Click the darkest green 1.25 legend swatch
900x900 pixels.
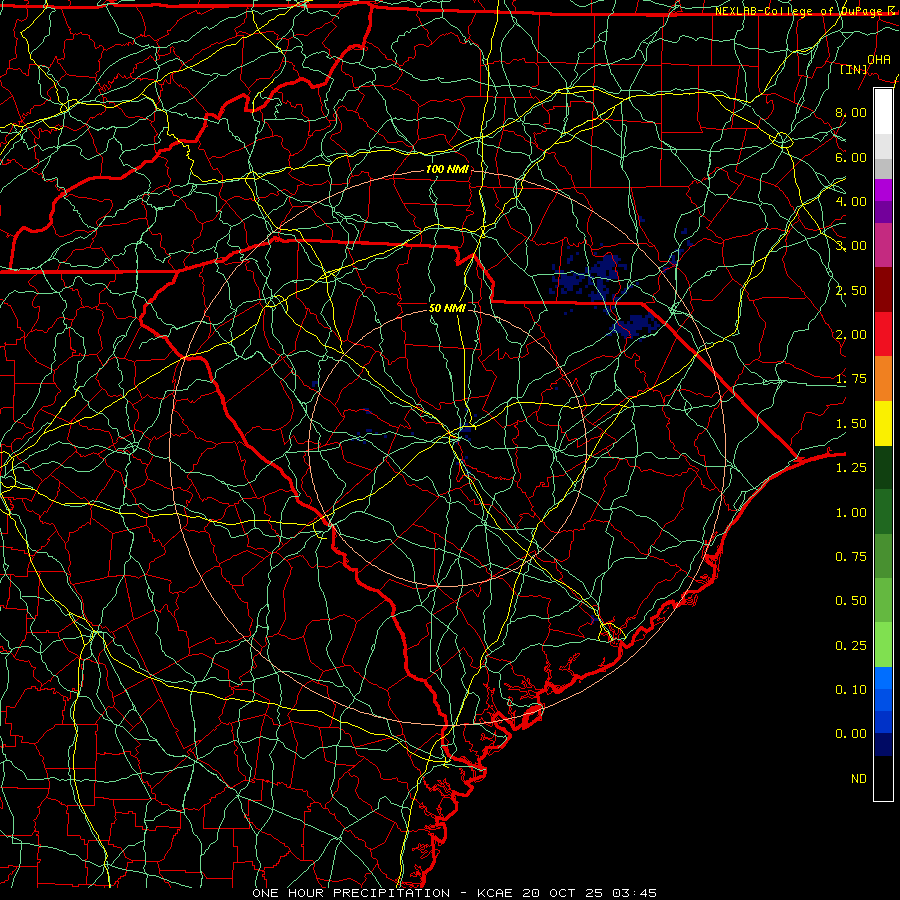[883, 467]
